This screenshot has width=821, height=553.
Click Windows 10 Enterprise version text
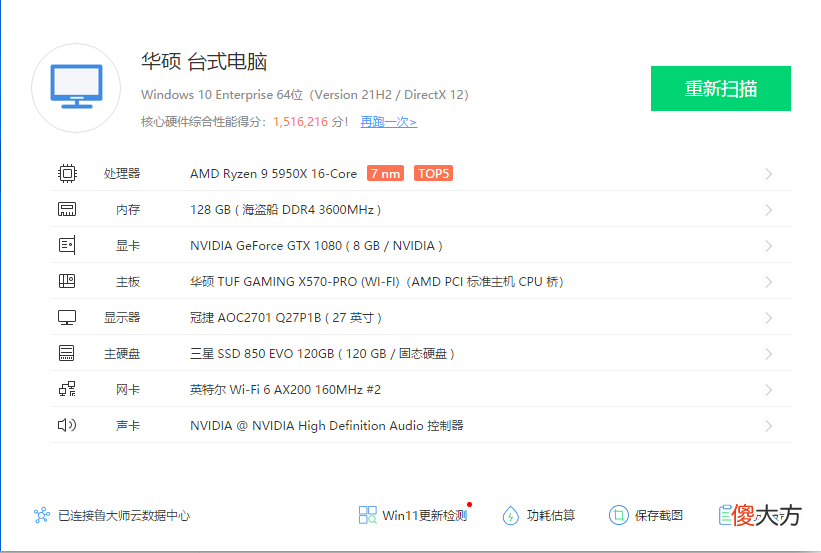(305, 95)
